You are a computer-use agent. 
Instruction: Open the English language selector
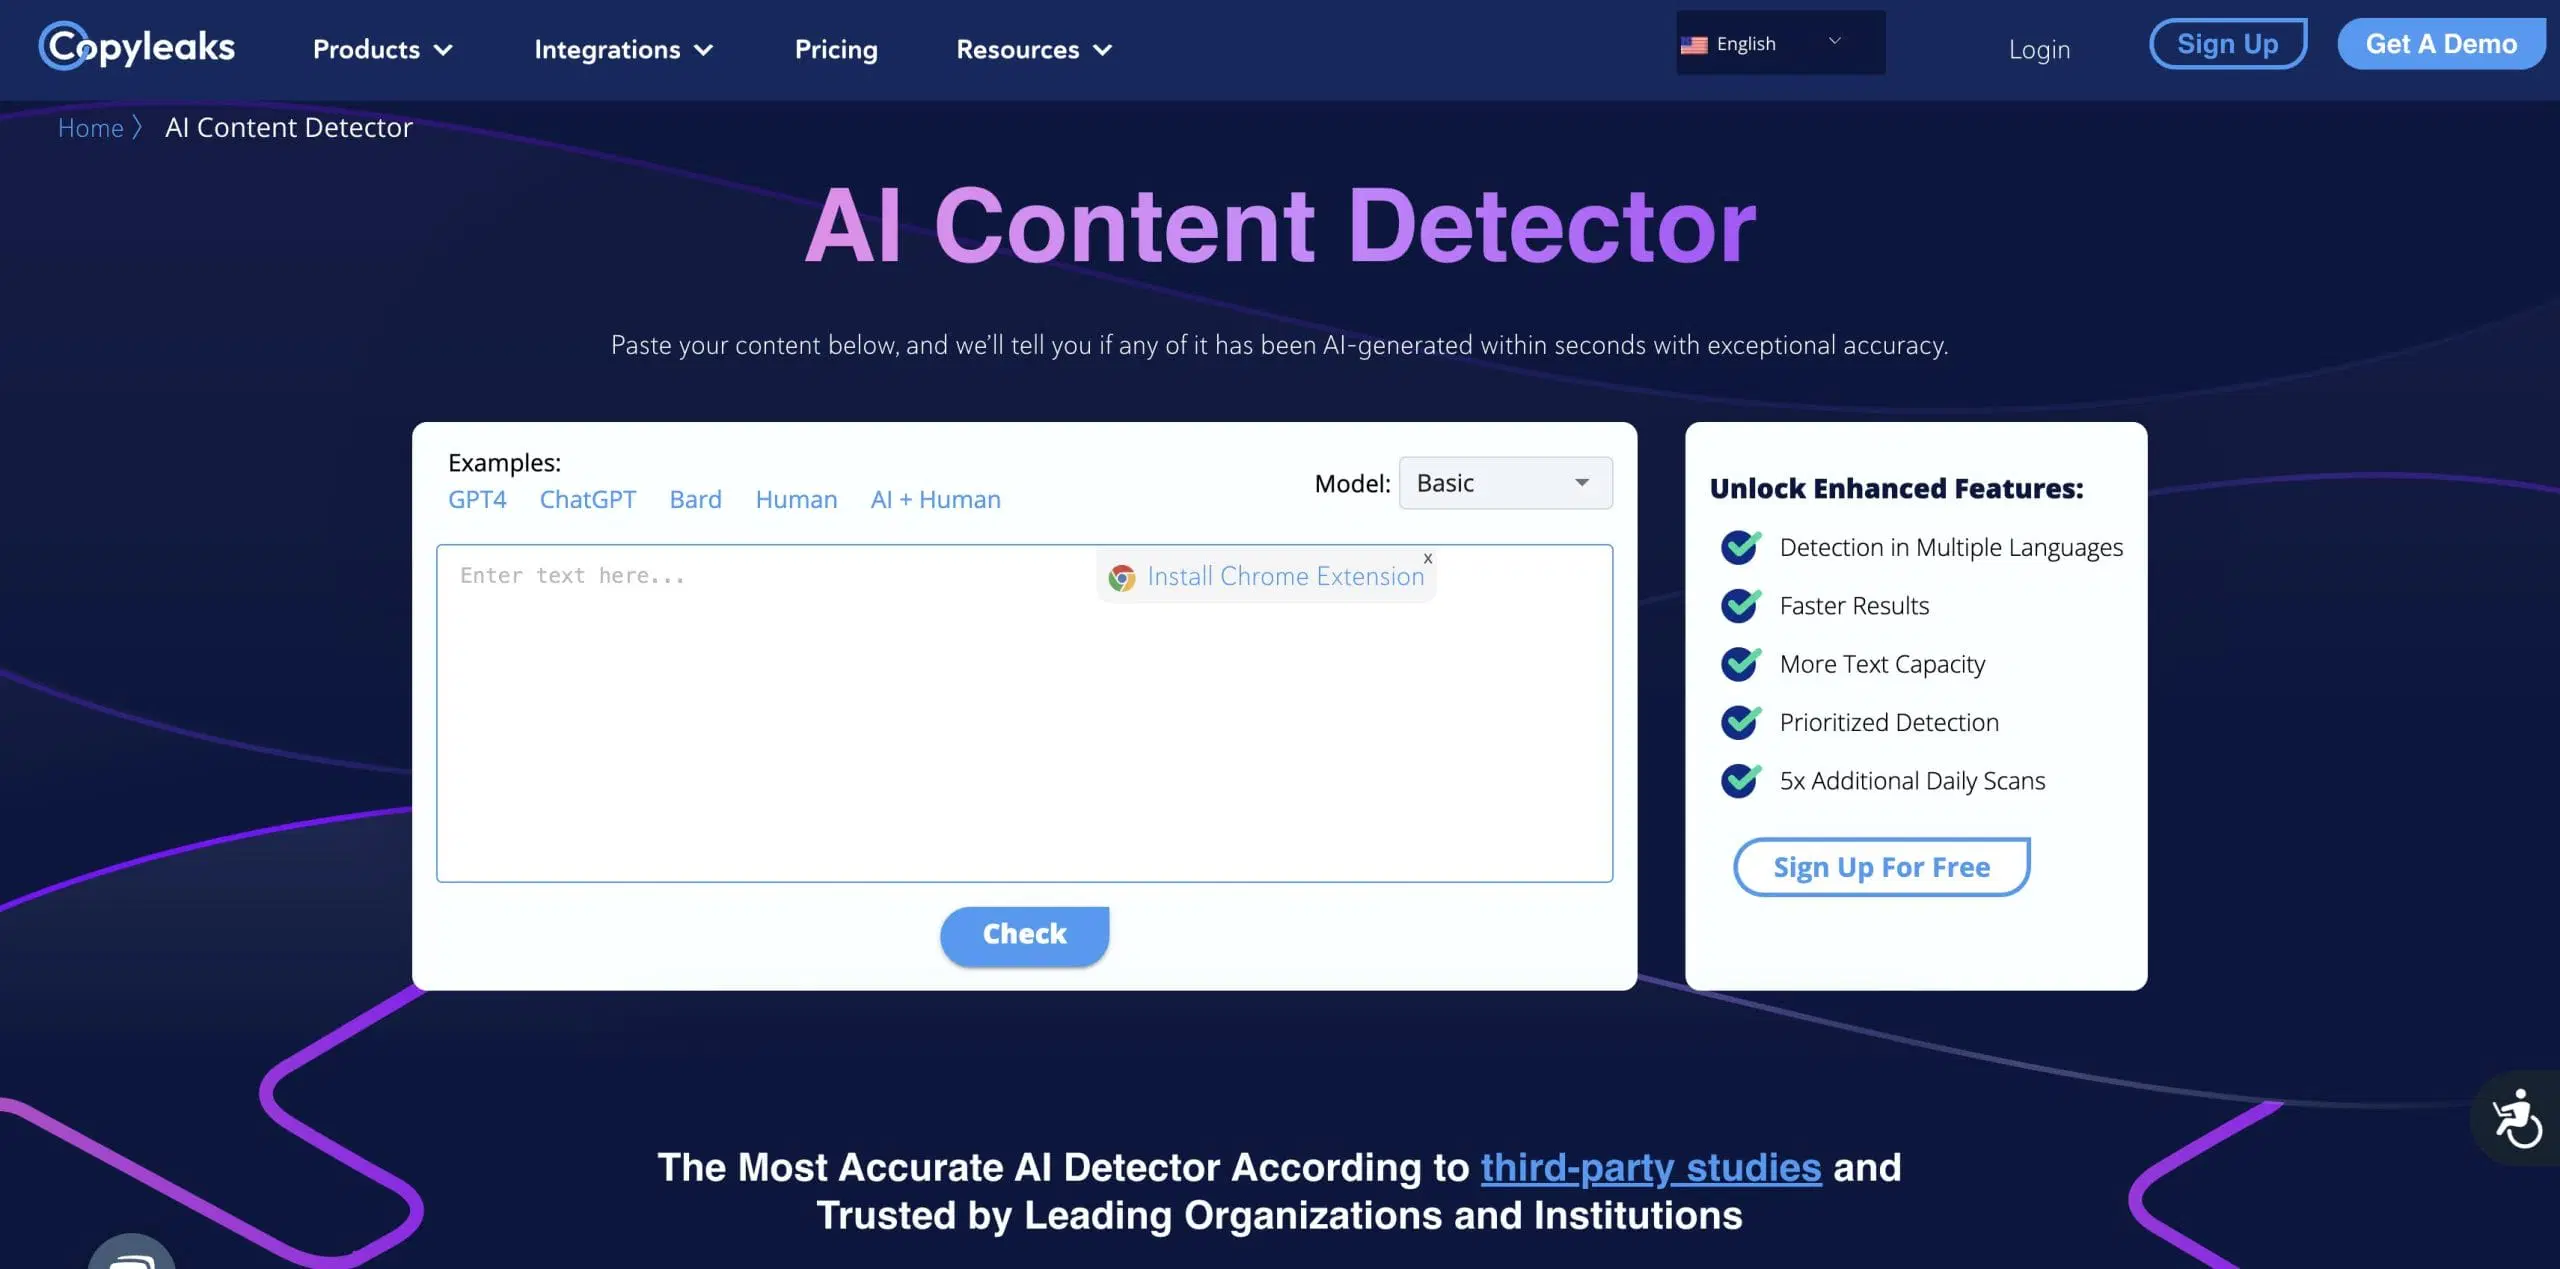pyautogui.click(x=1780, y=43)
